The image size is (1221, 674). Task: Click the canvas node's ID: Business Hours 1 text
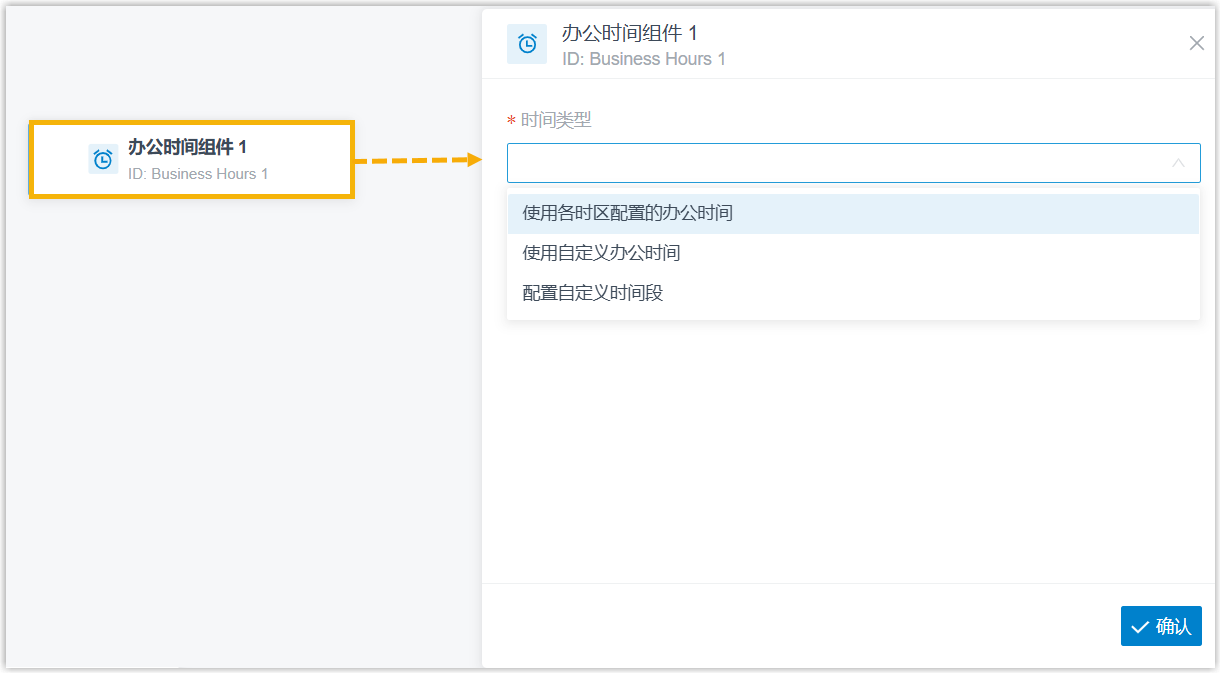point(198,174)
